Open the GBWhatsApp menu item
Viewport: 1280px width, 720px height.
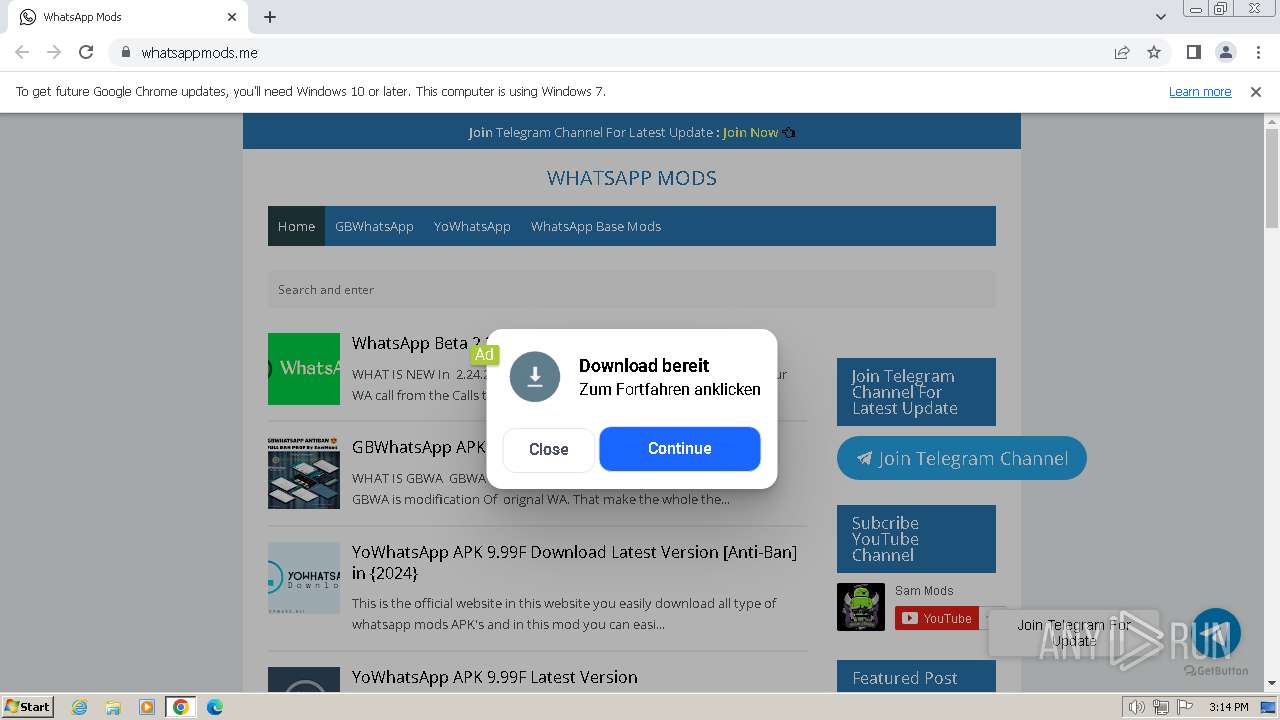click(374, 226)
